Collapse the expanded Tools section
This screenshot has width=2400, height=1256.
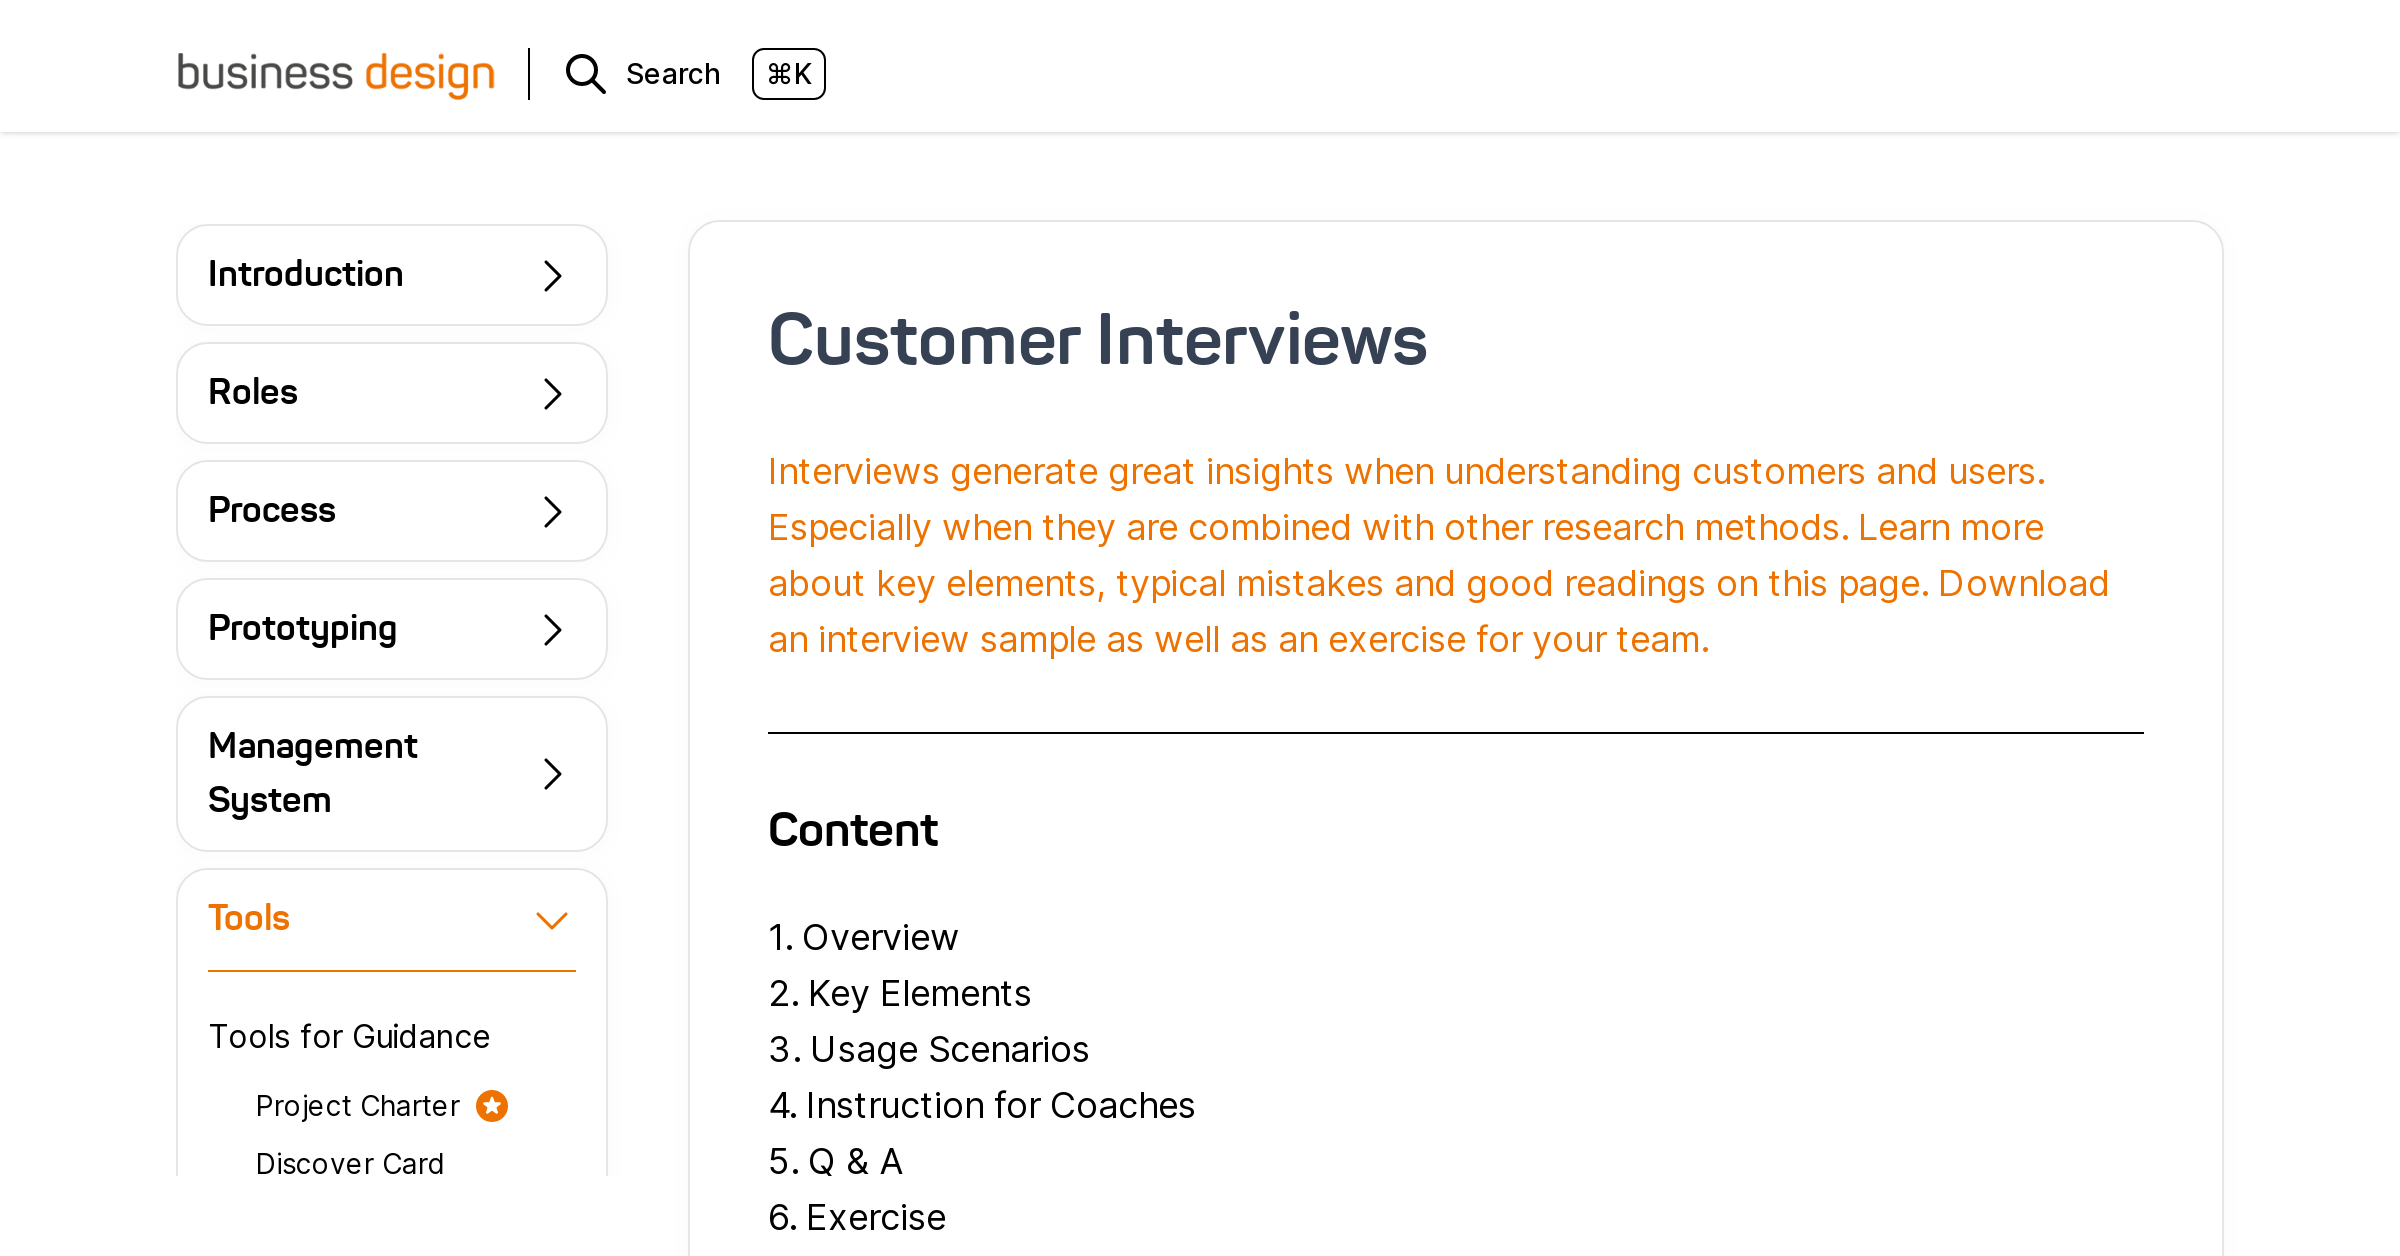(552, 919)
